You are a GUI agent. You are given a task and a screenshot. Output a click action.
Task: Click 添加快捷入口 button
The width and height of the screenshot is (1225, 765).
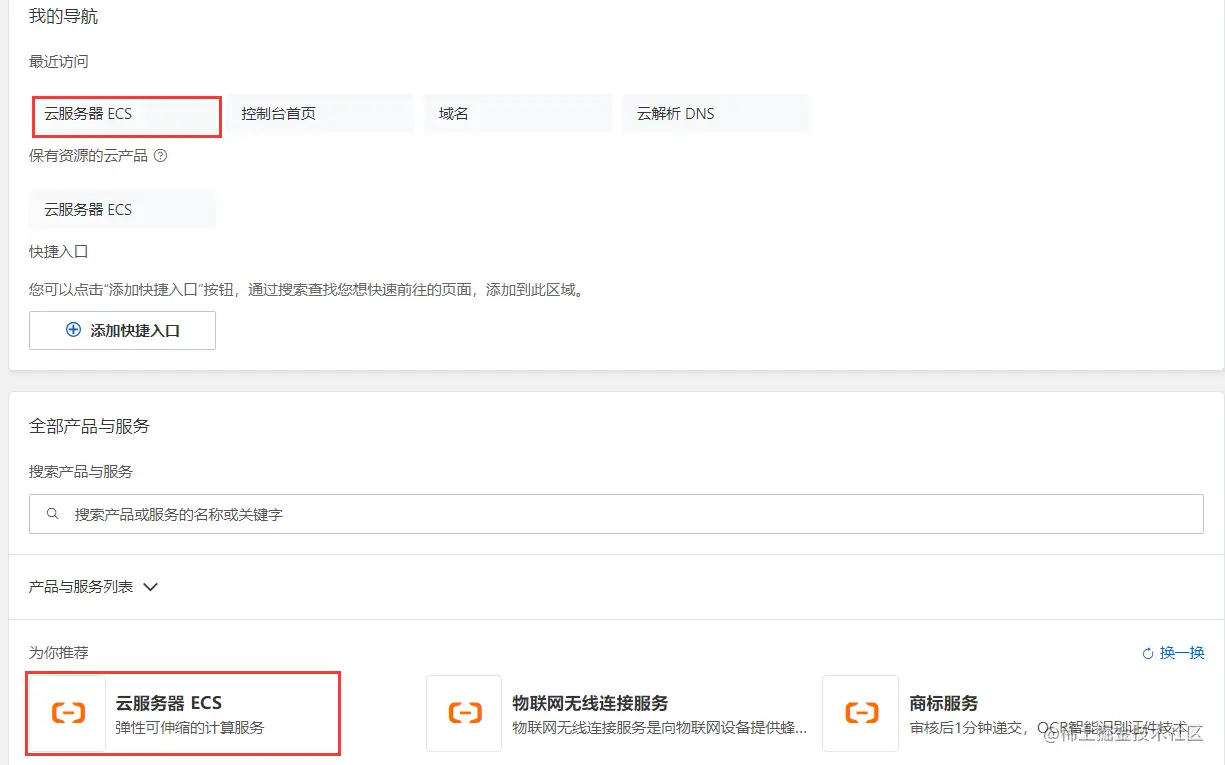point(122,330)
